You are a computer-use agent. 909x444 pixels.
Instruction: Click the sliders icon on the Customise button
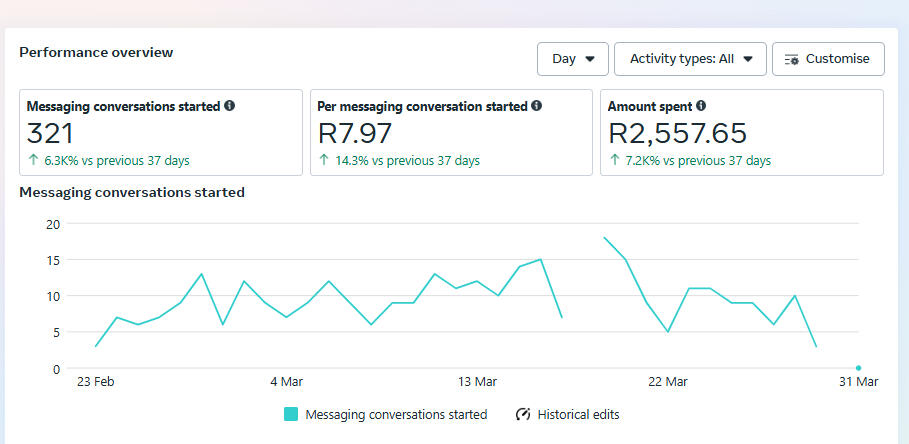click(x=791, y=59)
